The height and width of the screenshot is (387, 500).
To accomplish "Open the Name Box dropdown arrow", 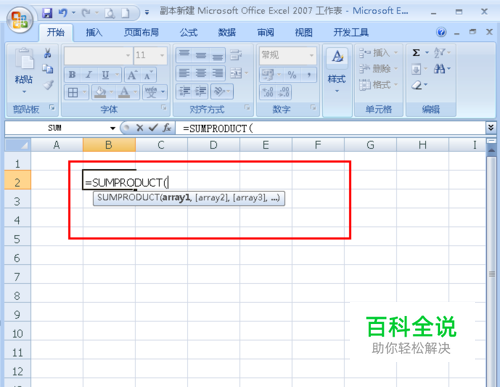I will pos(113,128).
